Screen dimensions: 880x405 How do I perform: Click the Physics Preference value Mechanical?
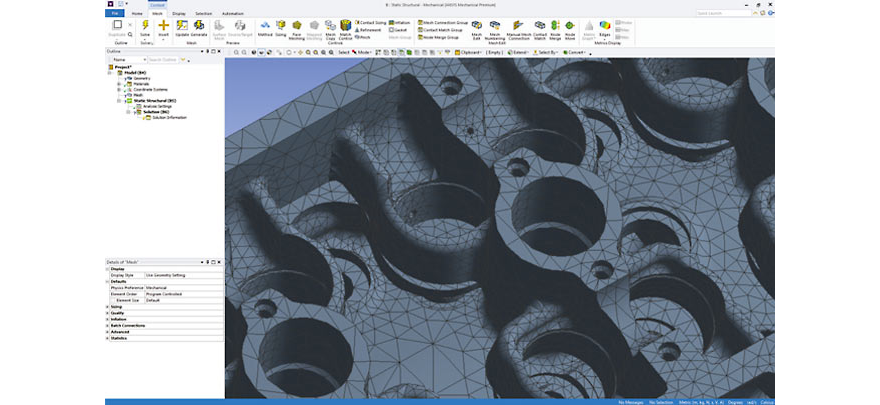coord(184,288)
